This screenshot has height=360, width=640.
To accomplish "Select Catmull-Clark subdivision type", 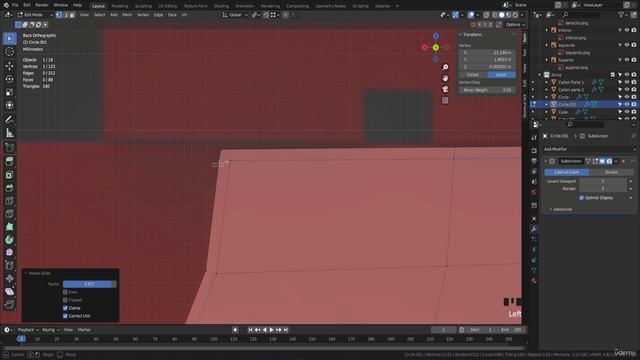I will click(x=567, y=172).
